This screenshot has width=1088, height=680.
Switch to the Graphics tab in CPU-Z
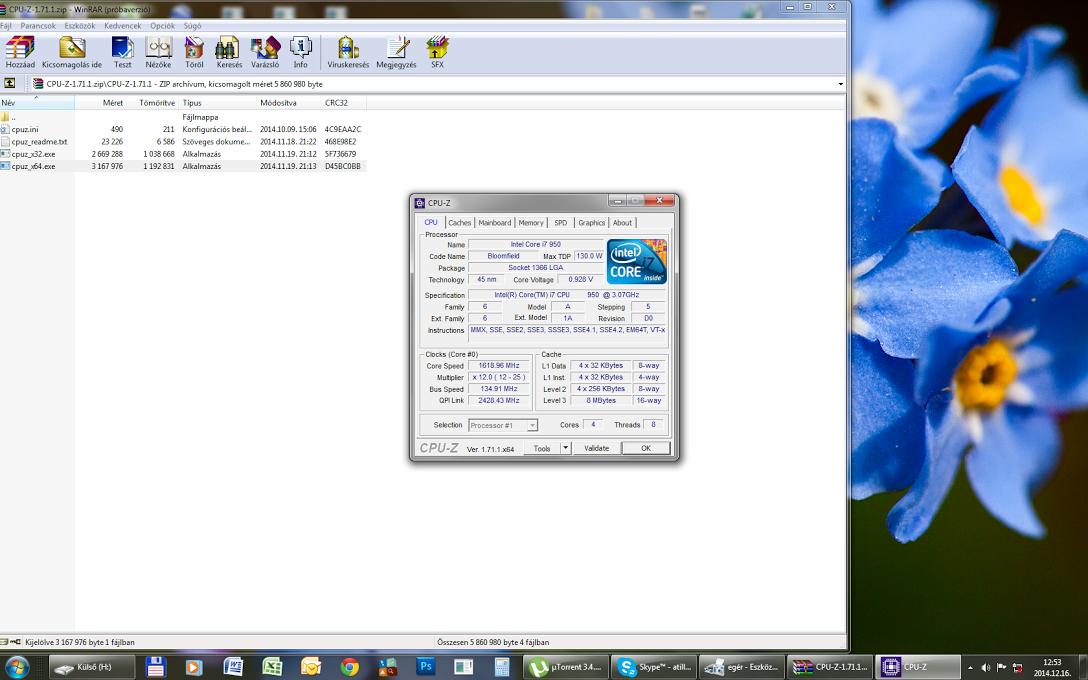click(x=592, y=223)
